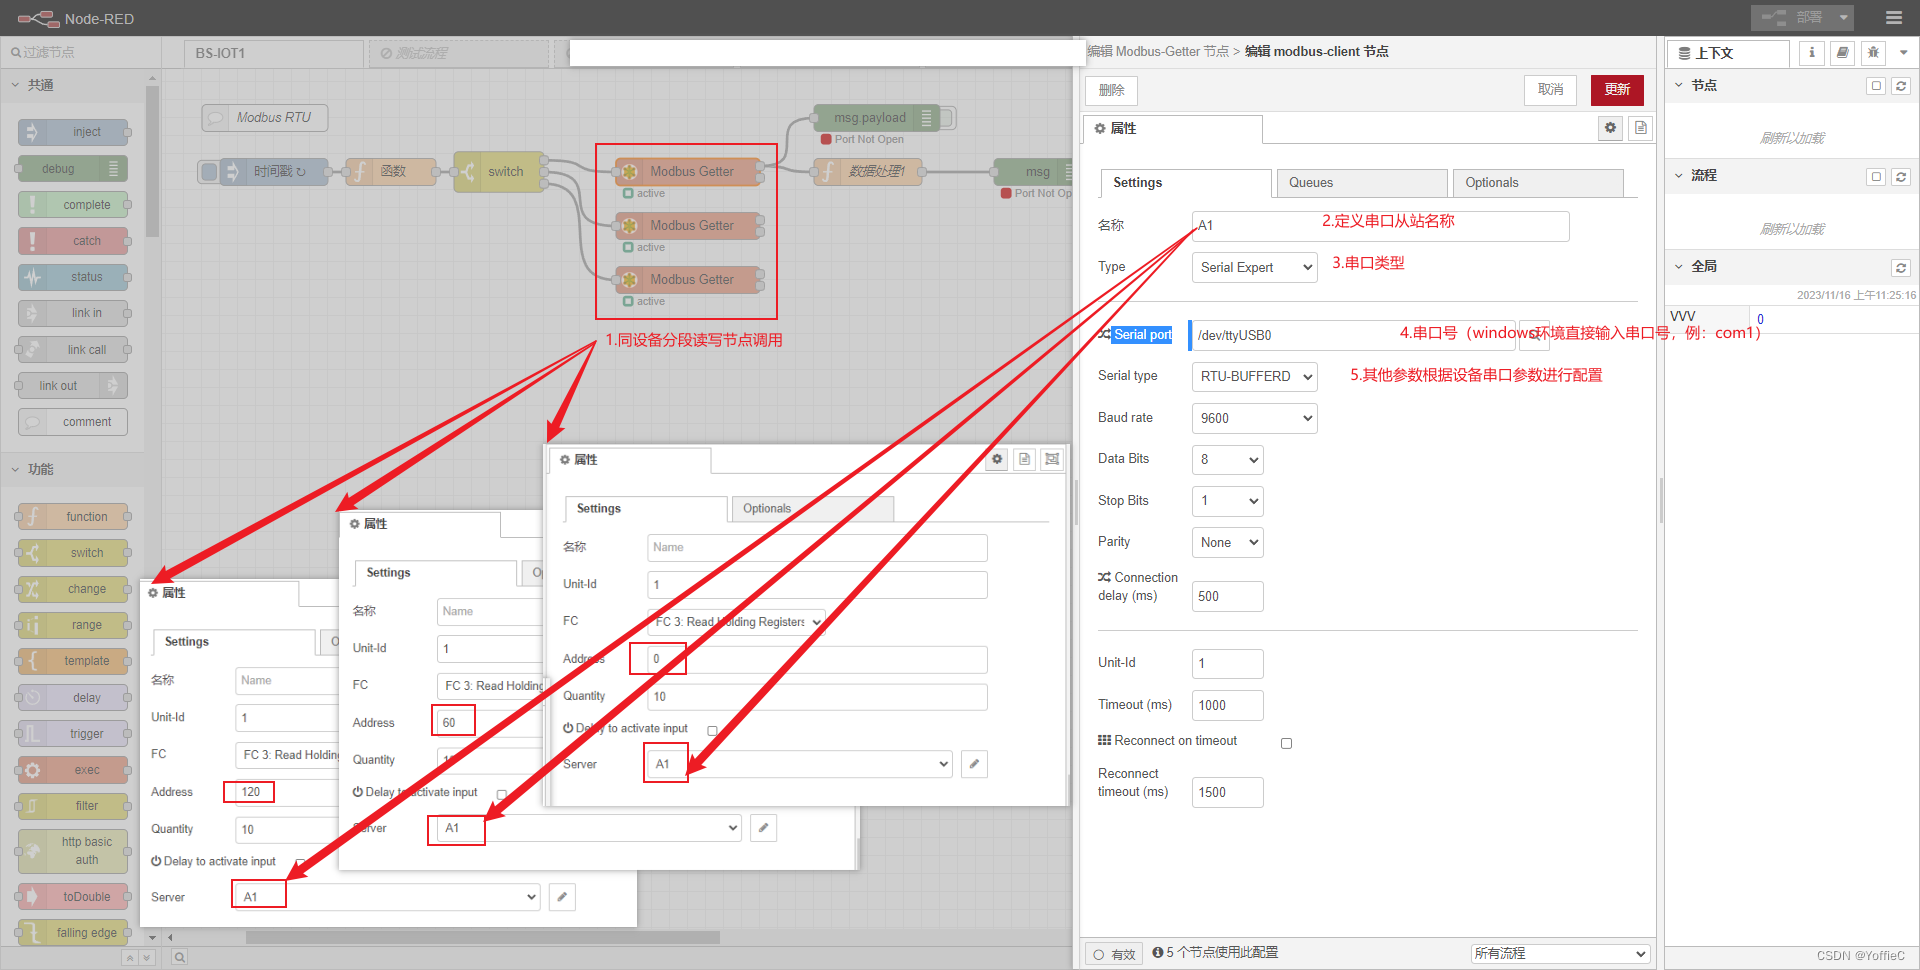Collapse the 功能 palette category
The width and height of the screenshot is (1920, 970).
point(73,469)
